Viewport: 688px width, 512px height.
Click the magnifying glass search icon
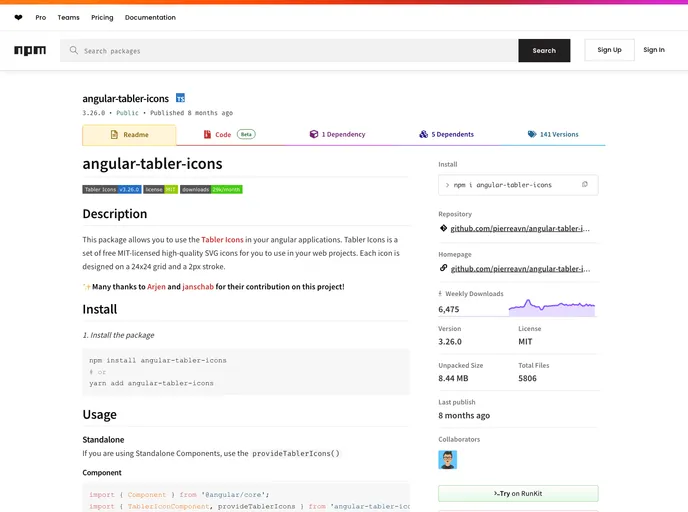74,50
